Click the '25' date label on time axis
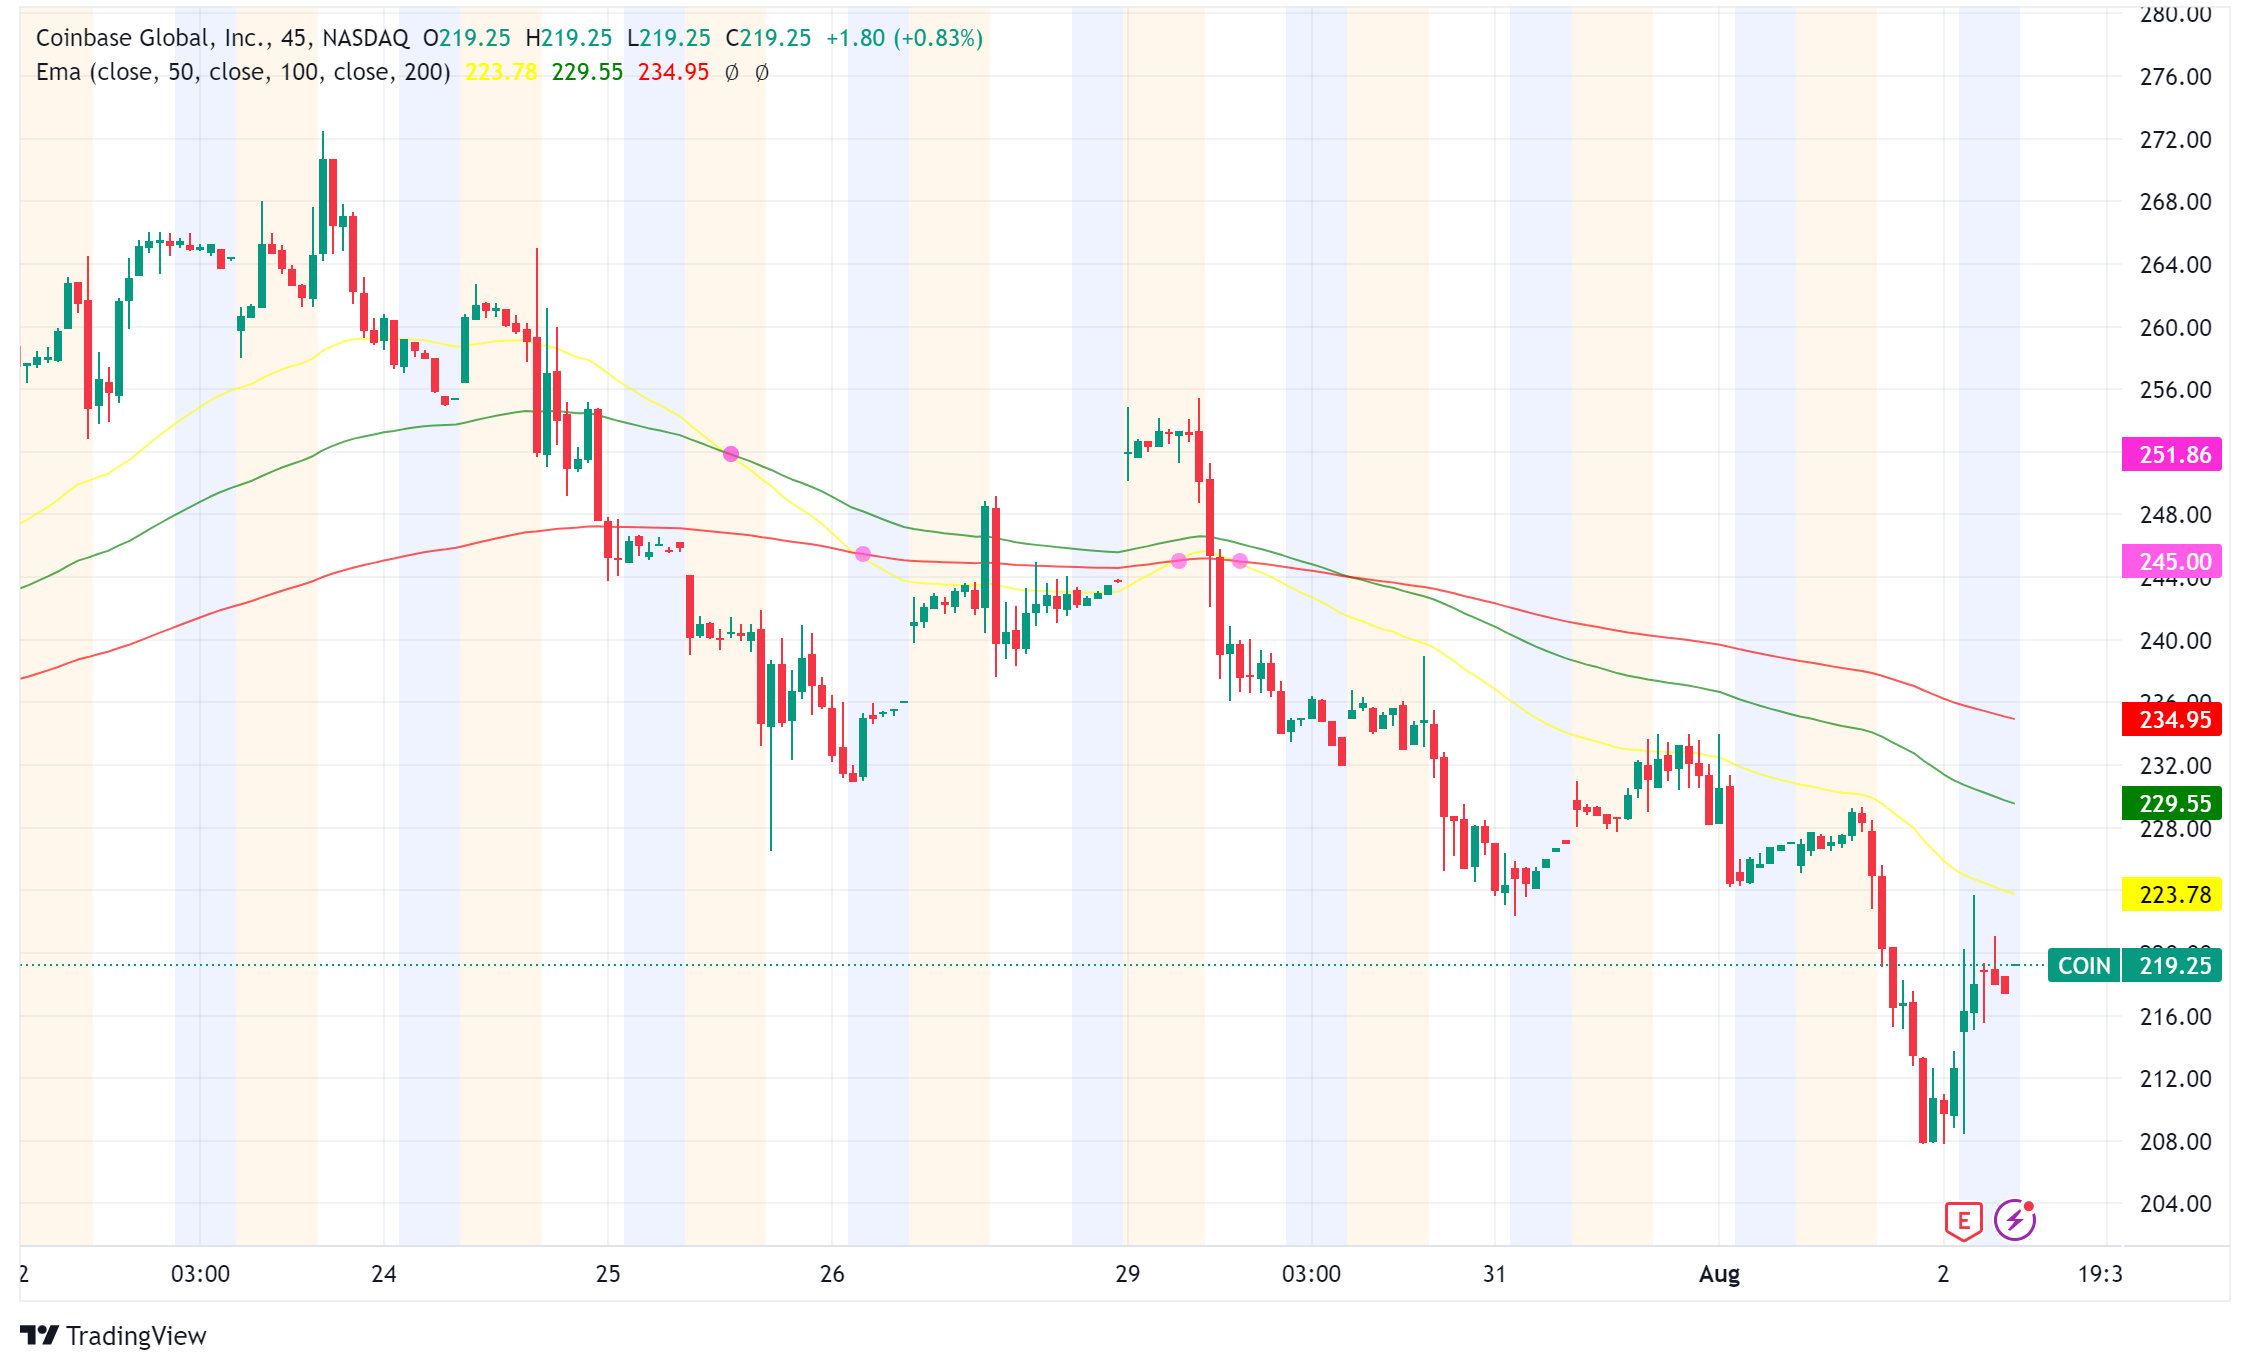 pos(608,1274)
